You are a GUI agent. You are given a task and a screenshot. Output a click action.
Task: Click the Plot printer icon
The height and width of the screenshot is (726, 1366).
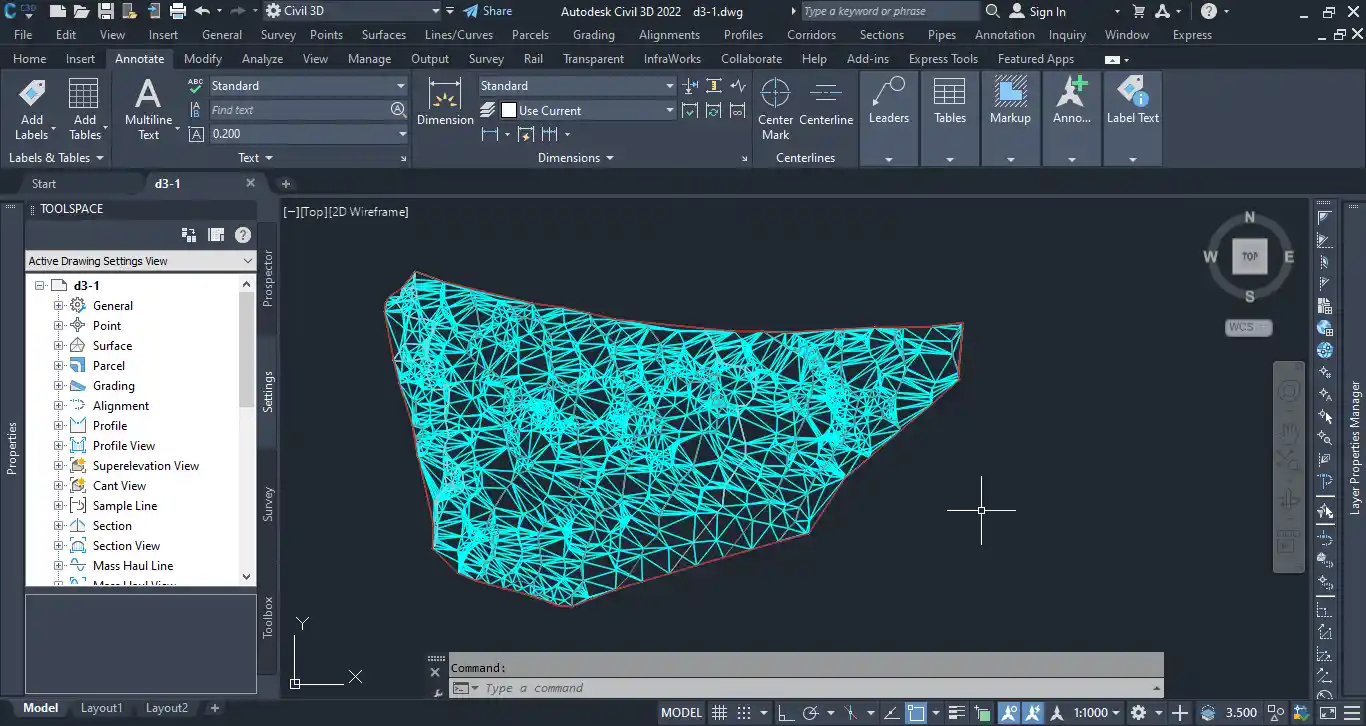[x=178, y=11]
